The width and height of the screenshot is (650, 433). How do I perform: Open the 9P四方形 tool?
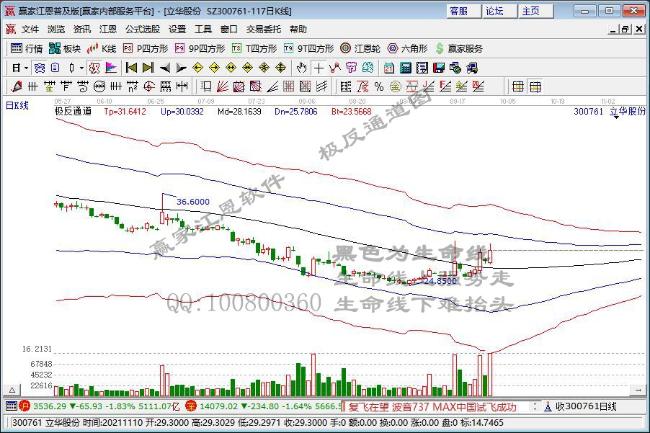(x=199, y=48)
